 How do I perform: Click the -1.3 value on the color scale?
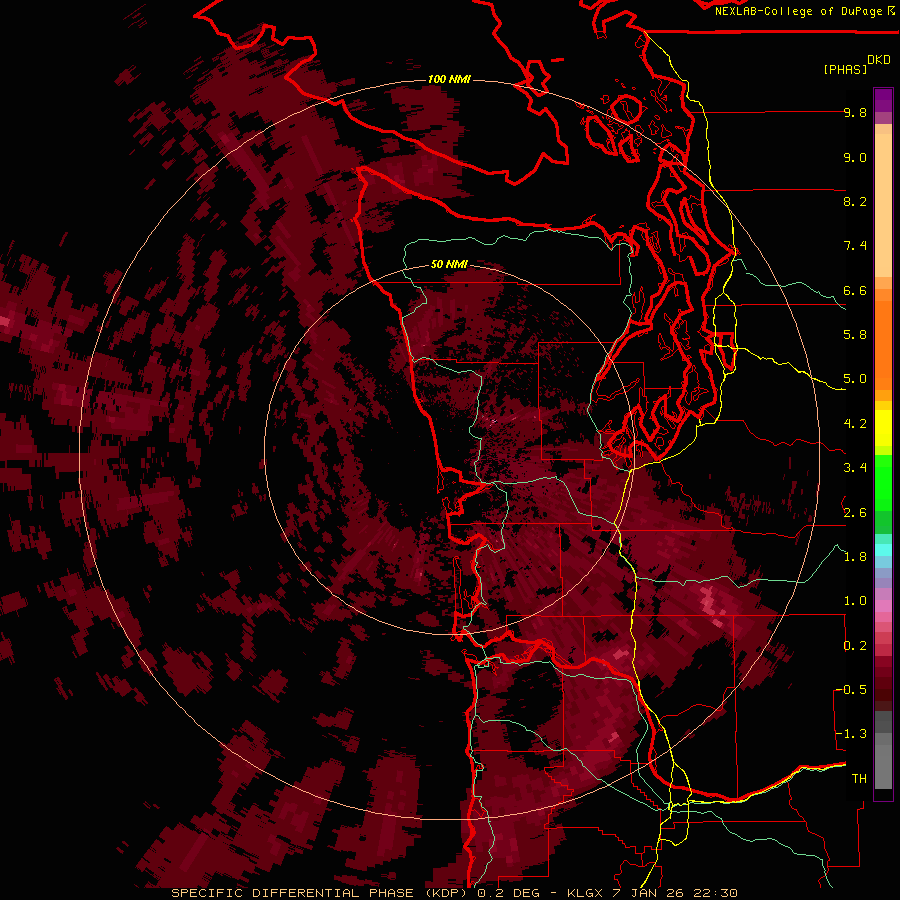click(851, 734)
